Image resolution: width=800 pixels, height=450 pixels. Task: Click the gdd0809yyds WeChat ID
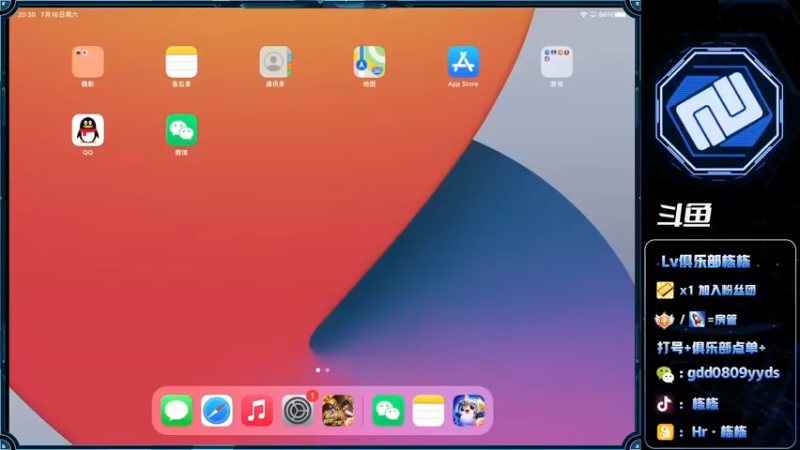pos(733,373)
